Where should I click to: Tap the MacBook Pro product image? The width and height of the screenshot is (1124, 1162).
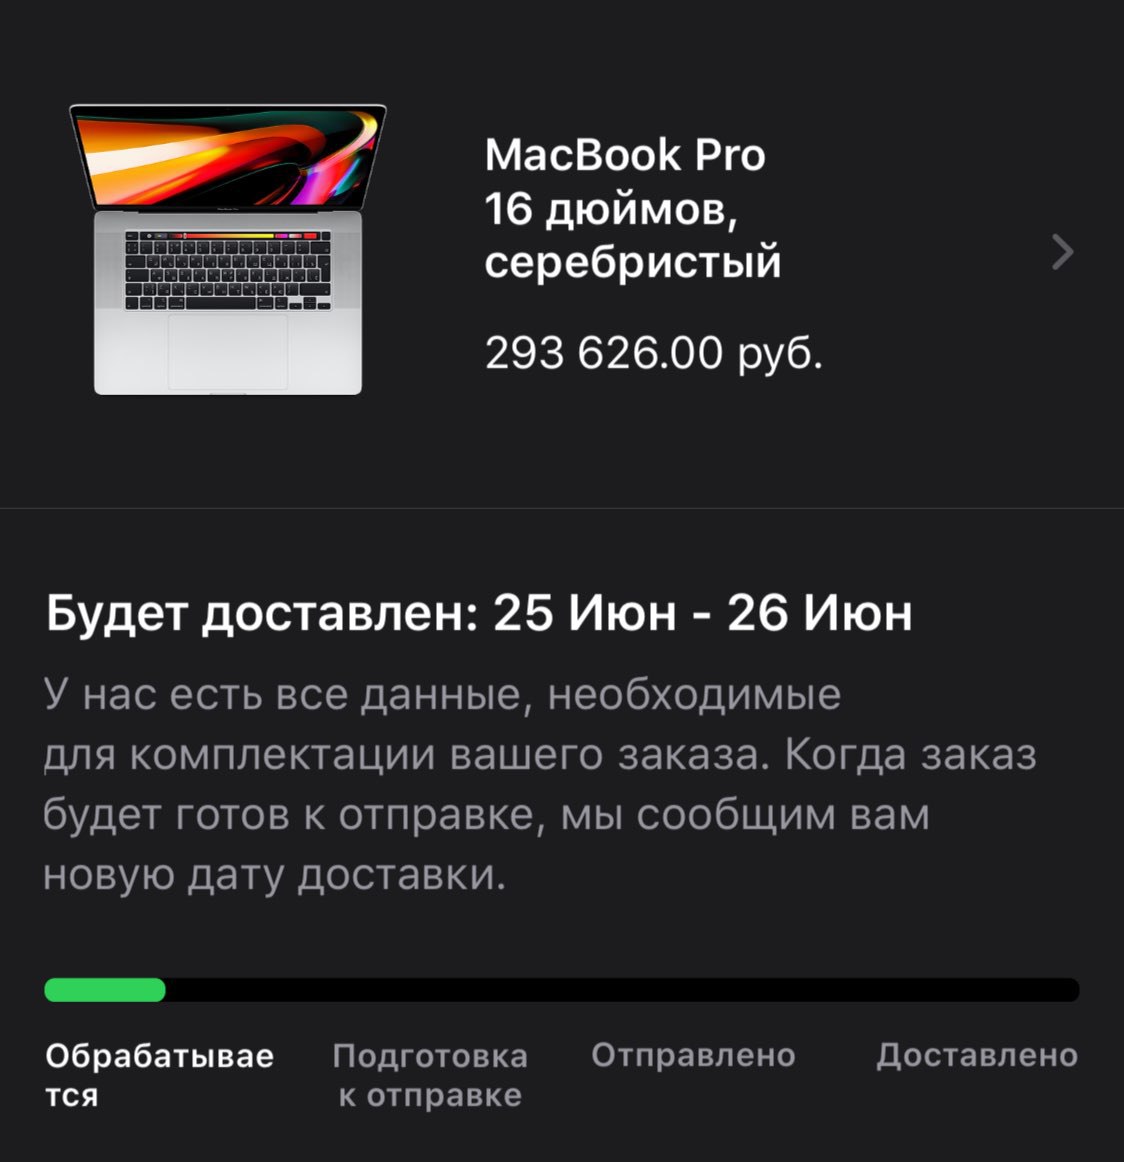pyautogui.click(x=227, y=249)
